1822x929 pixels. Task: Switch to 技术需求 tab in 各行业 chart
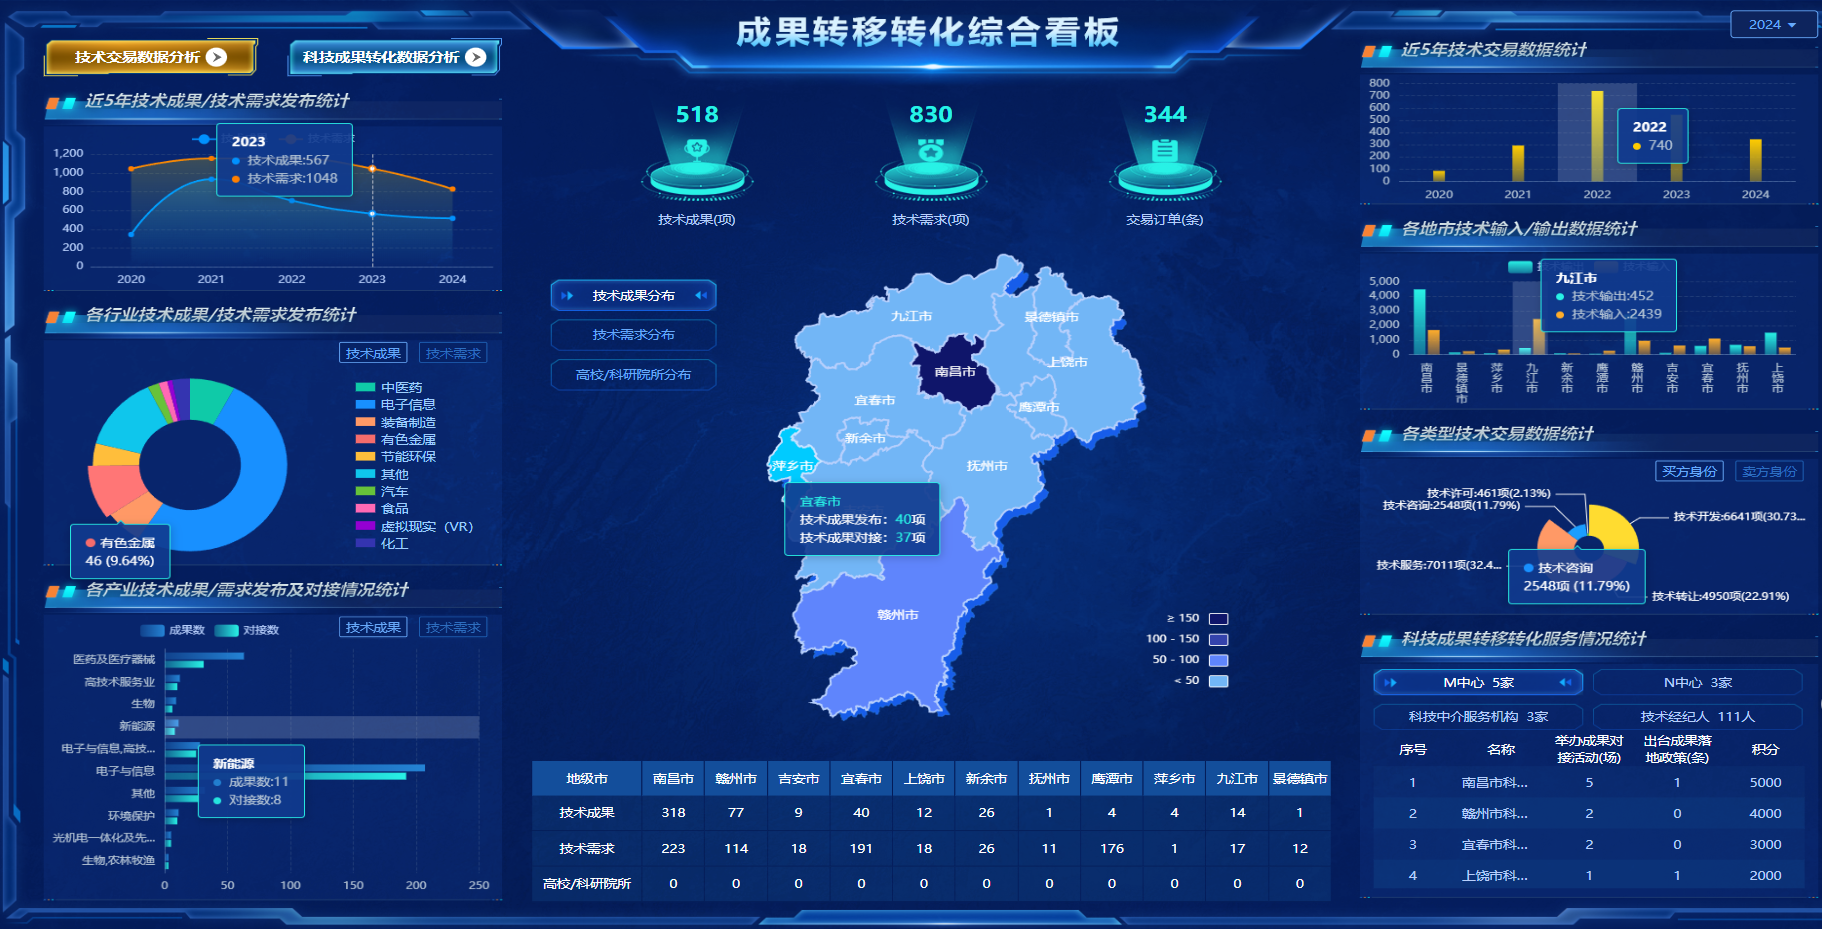tap(453, 353)
